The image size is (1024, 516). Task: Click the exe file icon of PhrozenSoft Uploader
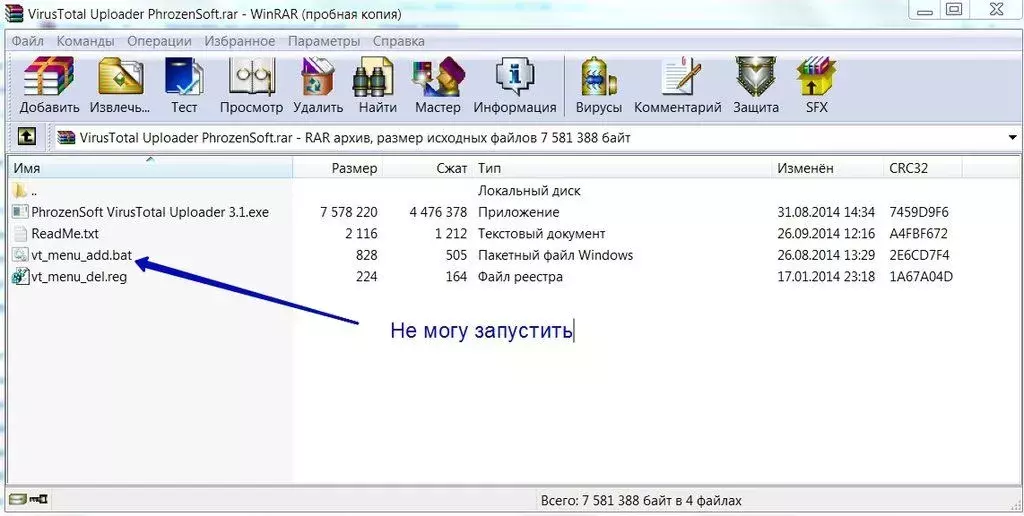(21, 212)
